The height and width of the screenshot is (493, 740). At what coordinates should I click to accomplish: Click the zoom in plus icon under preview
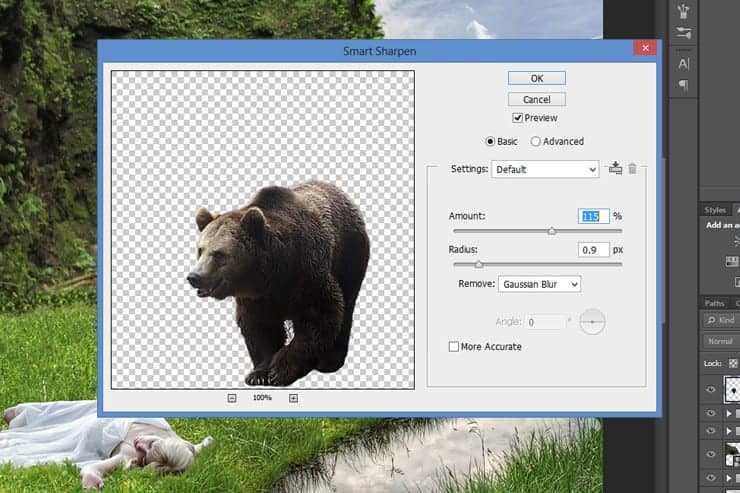pos(293,398)
